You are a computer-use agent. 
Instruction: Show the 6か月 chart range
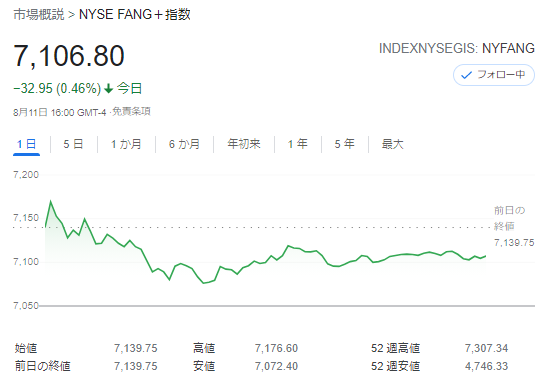184,144
